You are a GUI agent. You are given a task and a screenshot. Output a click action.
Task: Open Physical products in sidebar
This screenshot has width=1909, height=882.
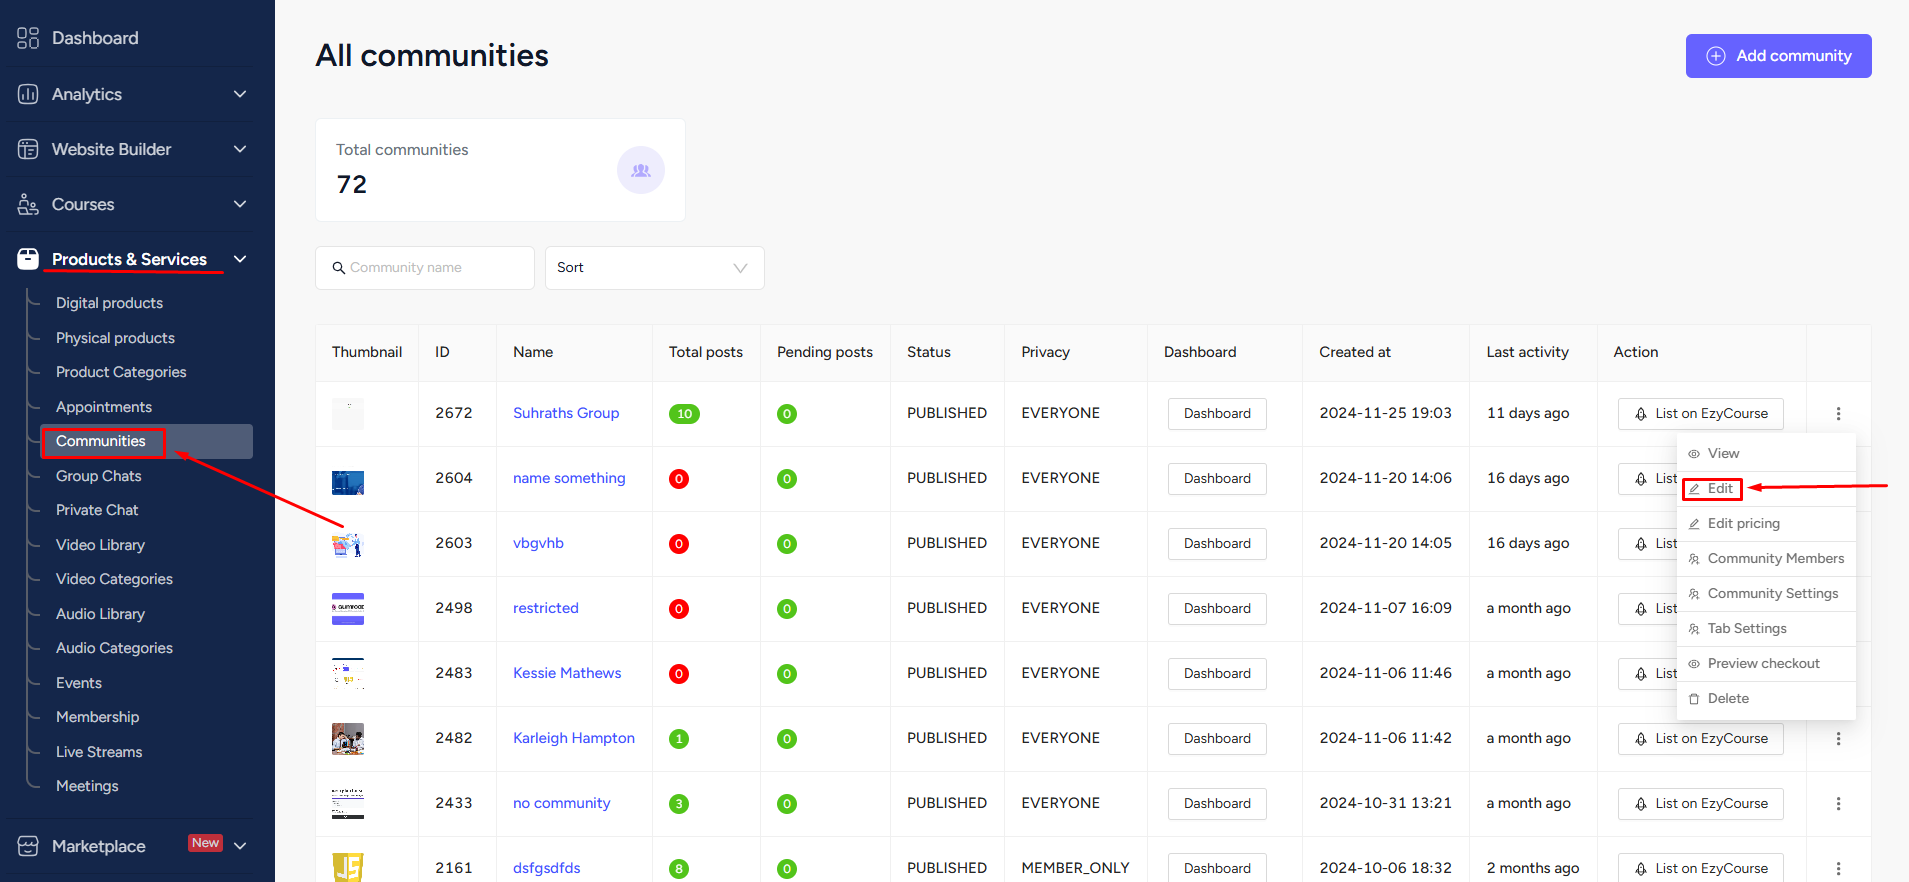(x=115, y=338)
